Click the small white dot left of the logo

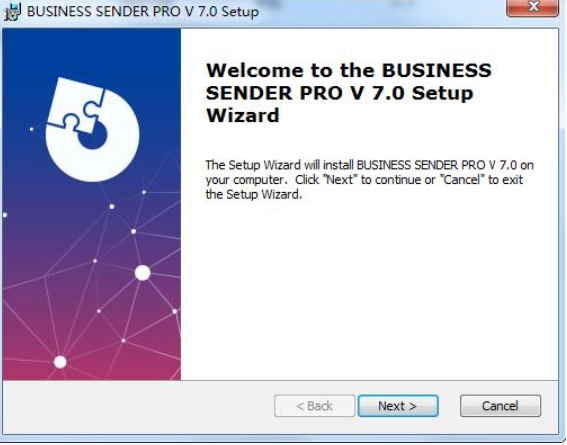click(31, 129)
